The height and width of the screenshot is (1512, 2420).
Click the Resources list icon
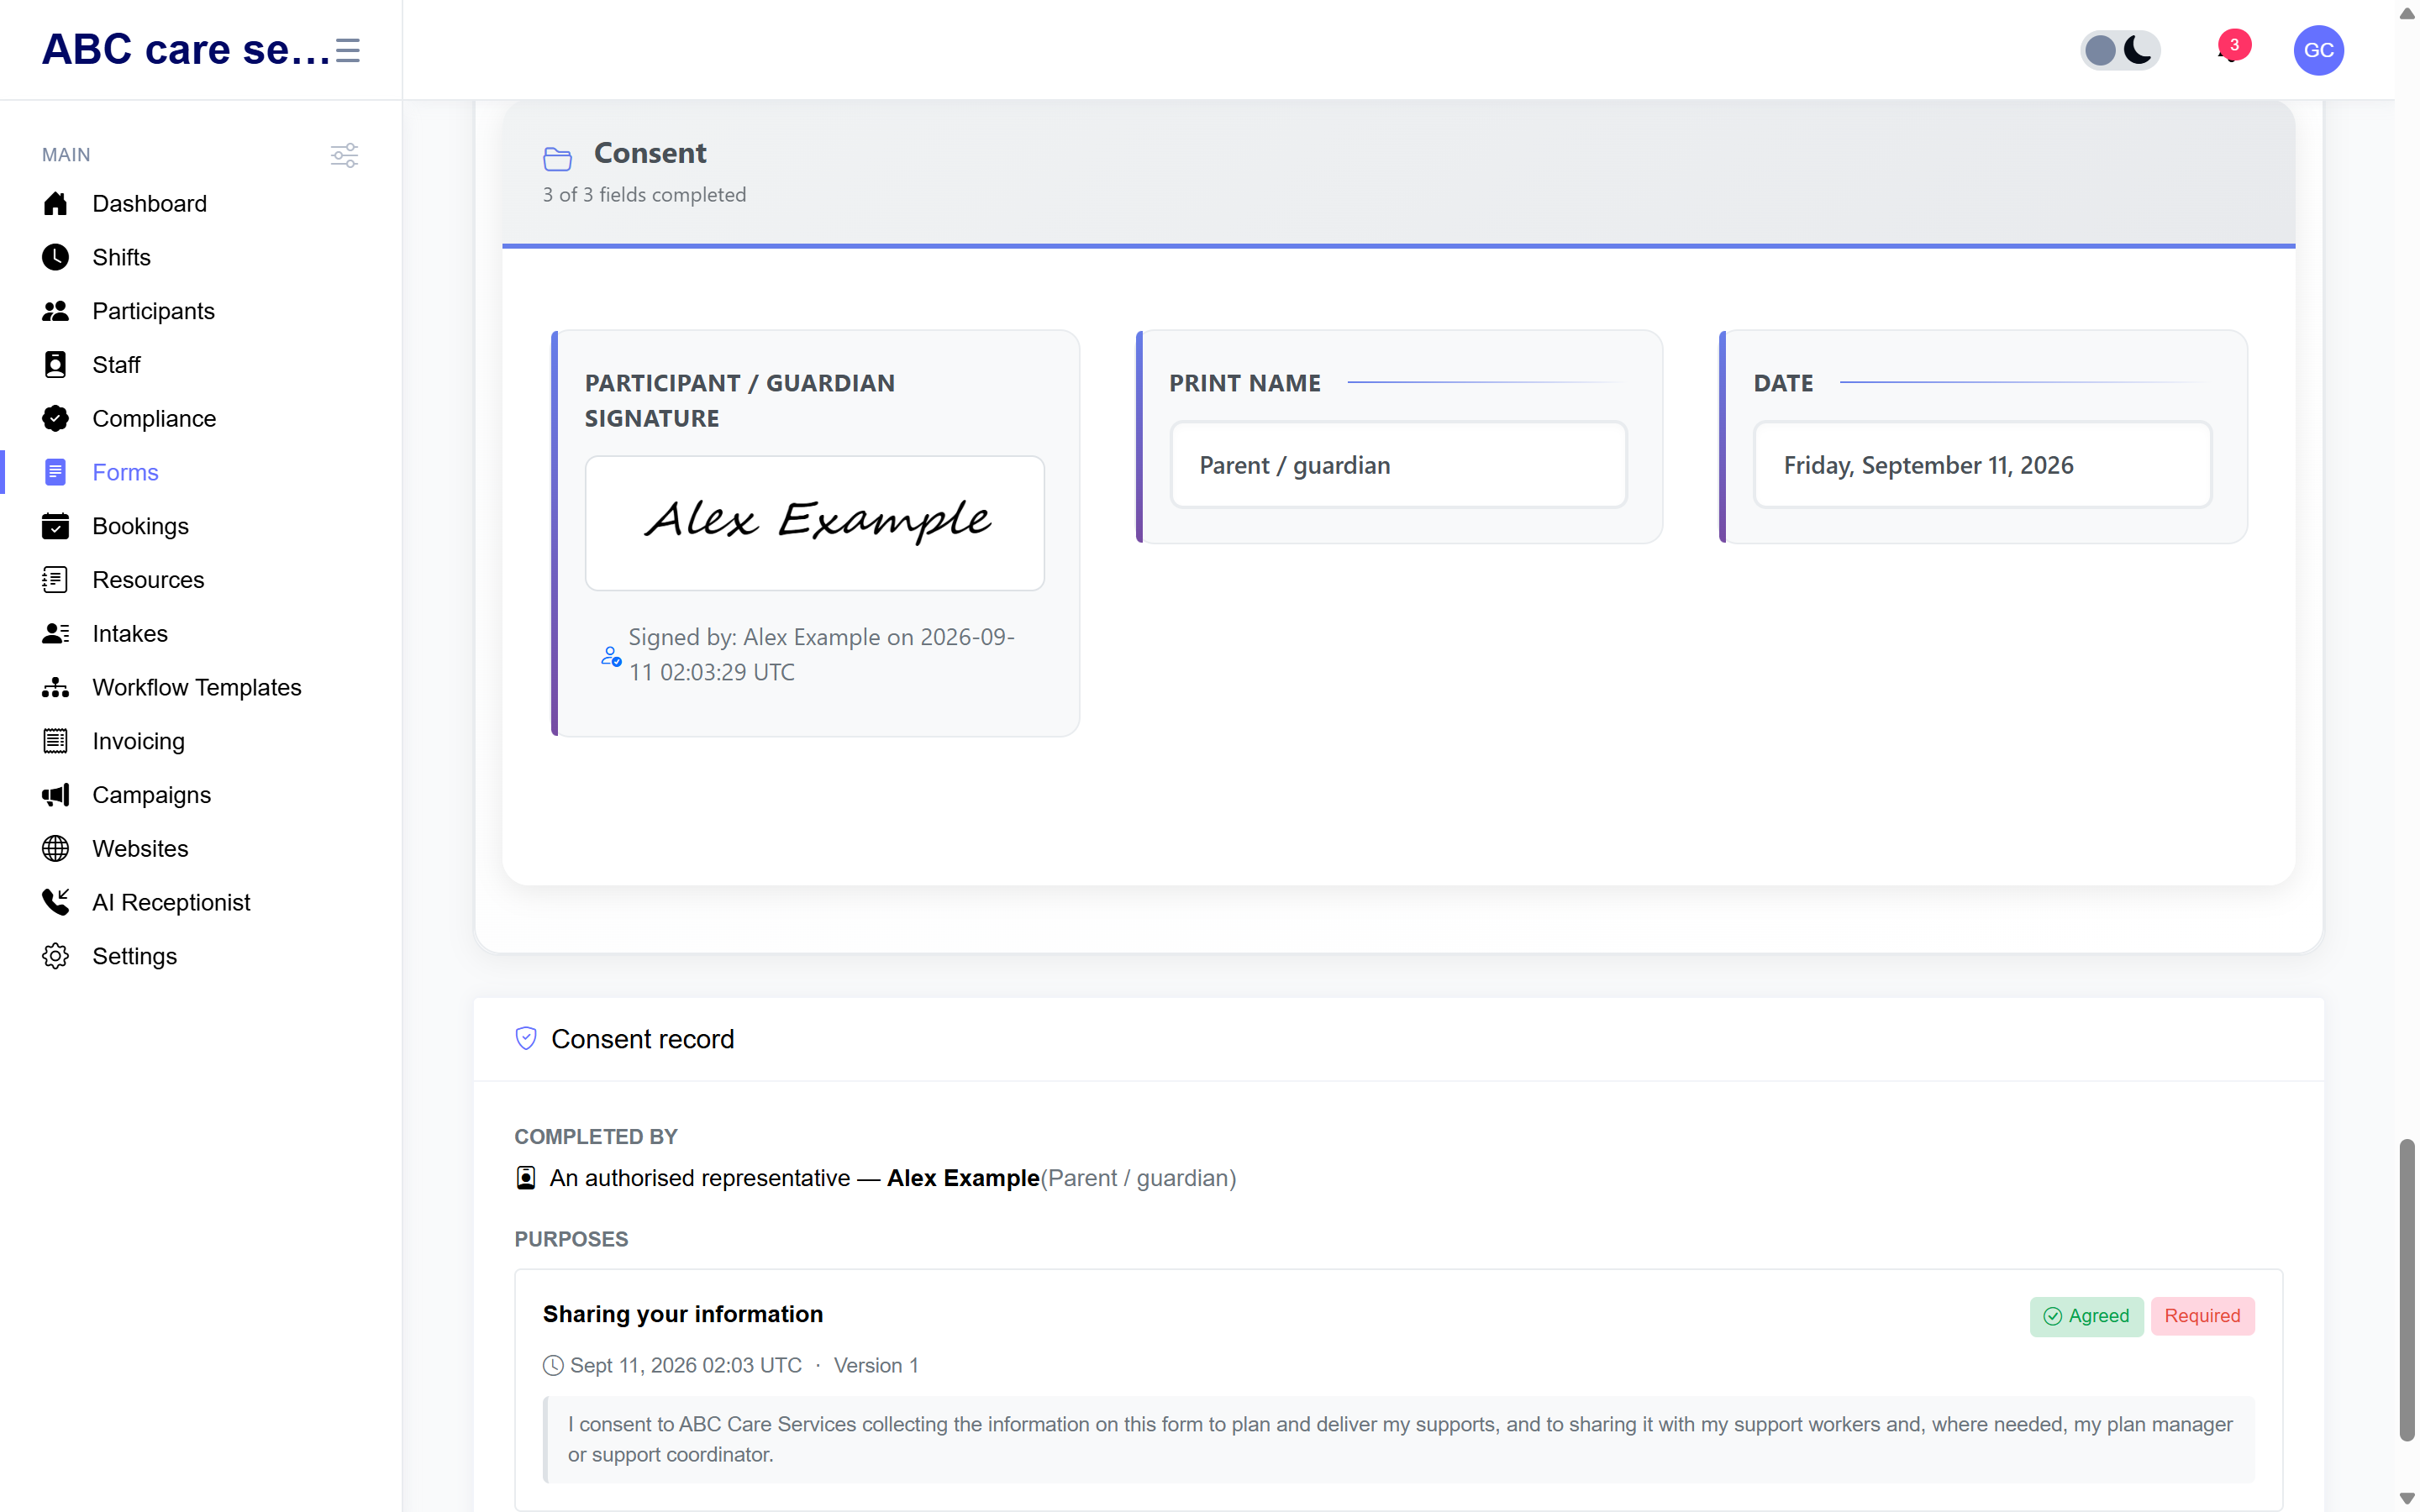(55, 580)
